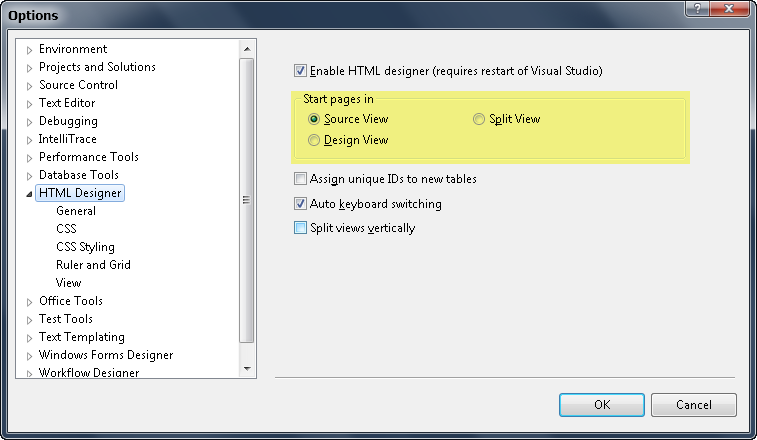The image size is (757, 440).
Task: Expand the Text Editor category arrow
Action: coord(29,103)
